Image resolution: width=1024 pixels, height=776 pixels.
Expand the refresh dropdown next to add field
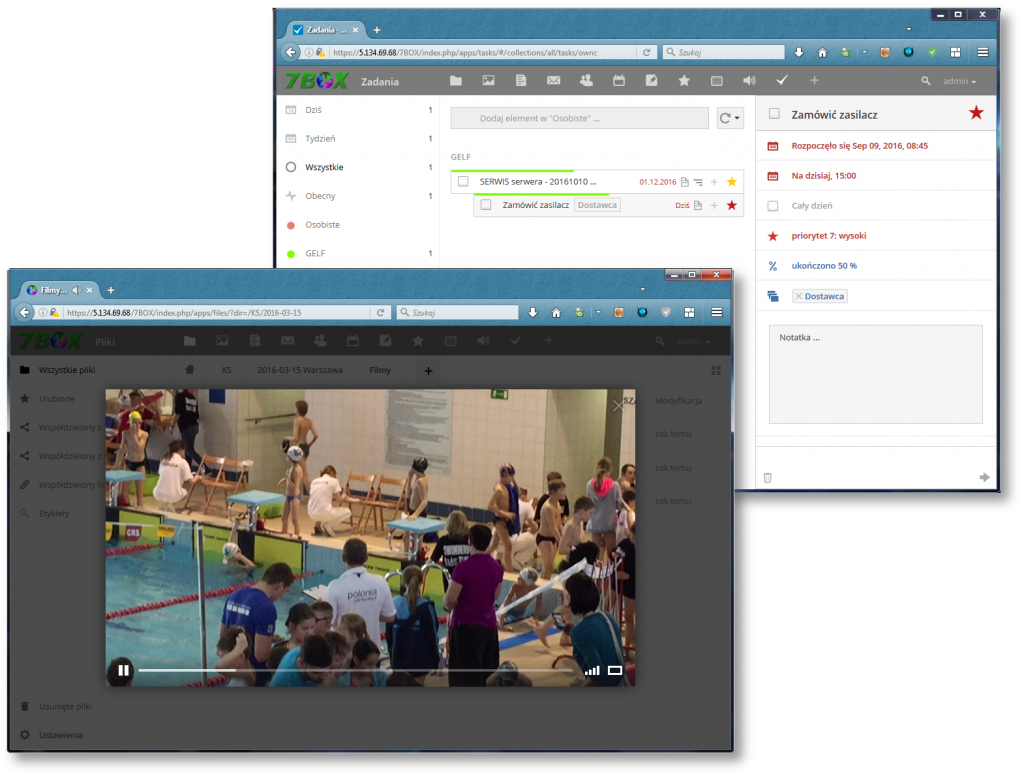[x=731, y=119]
